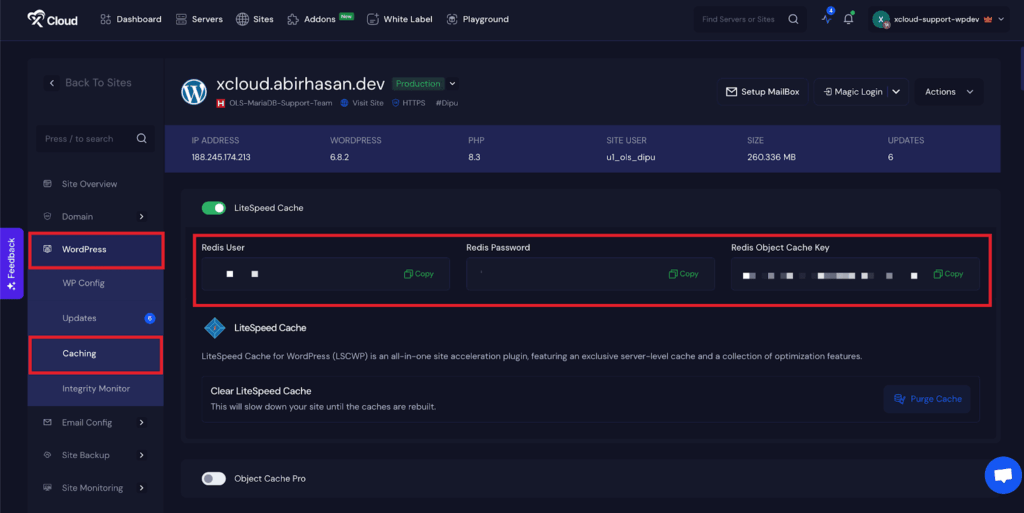Copy the Redis User value
Screen dimensions: 1024x513
pyautogui.click(x=419, y=274)
